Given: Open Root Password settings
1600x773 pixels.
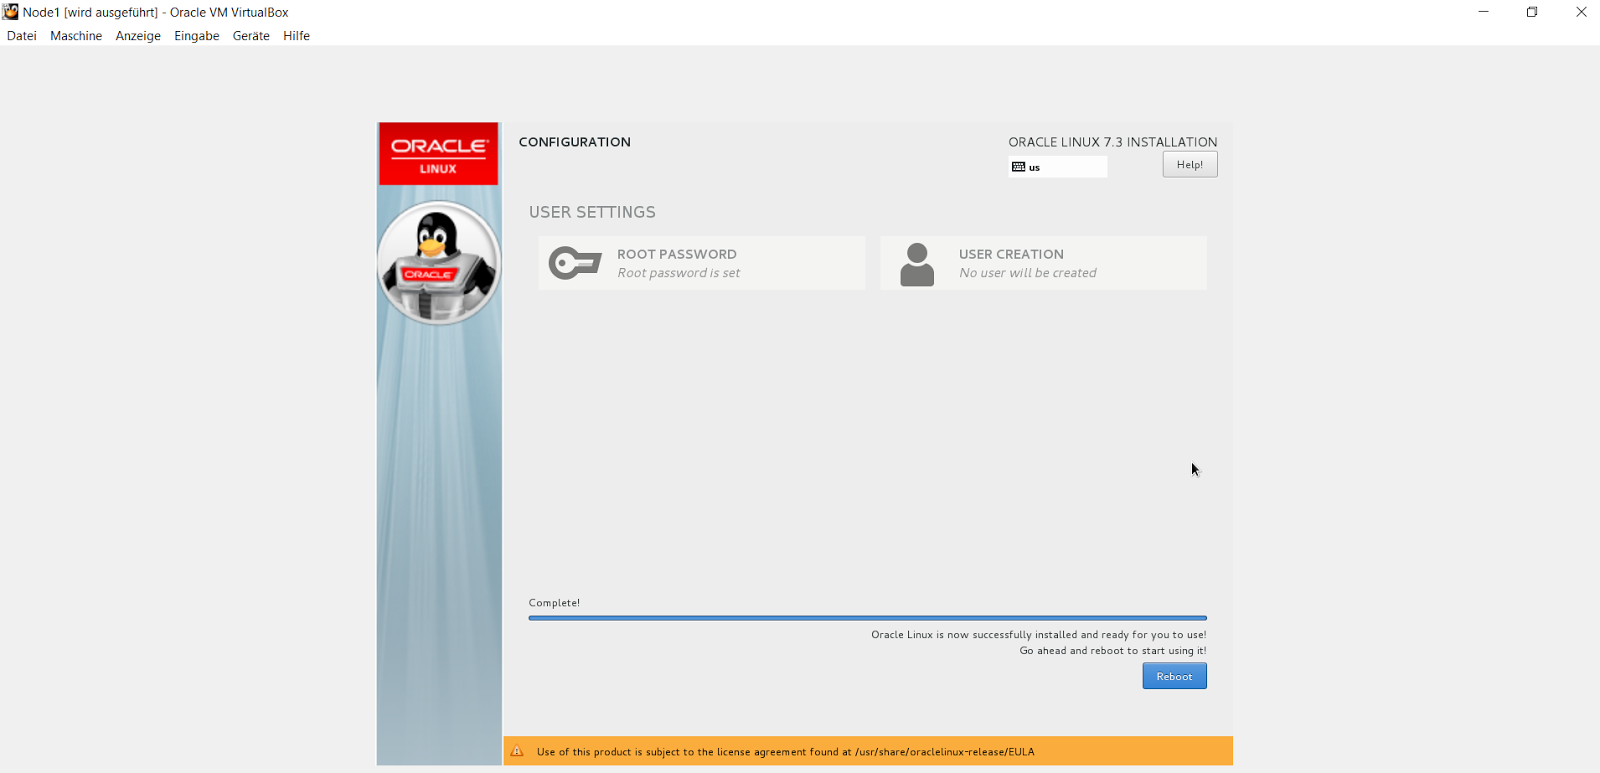Looking at the screenshot, I should [x=701, y=263].
